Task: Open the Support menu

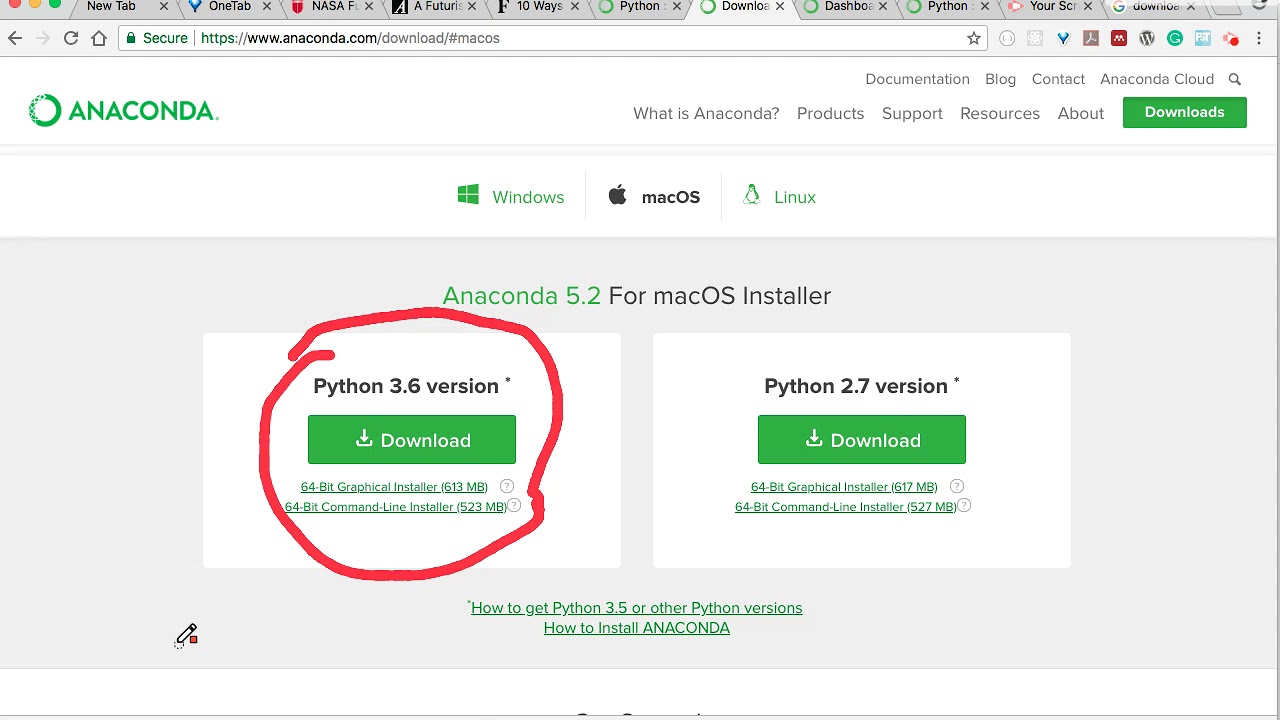Action: [x=912, y=113]
